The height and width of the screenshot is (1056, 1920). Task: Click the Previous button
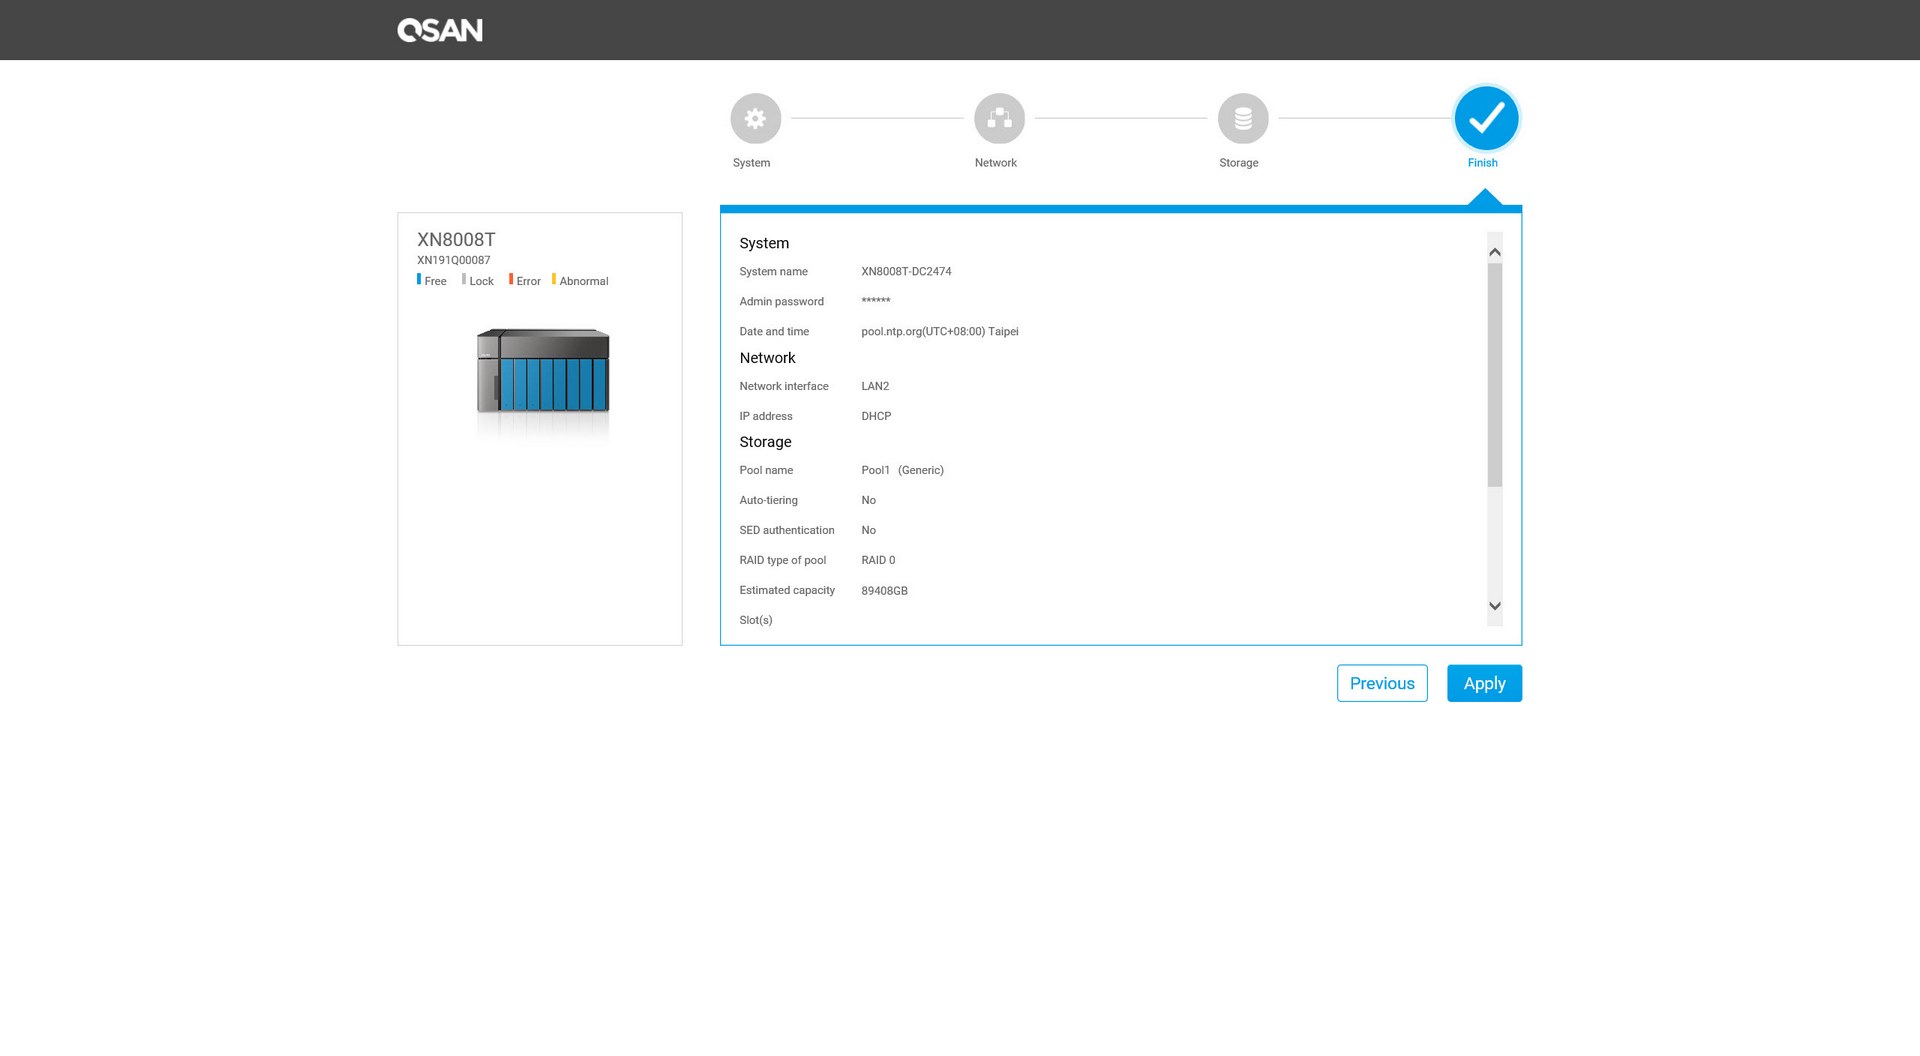(1382, 683)
